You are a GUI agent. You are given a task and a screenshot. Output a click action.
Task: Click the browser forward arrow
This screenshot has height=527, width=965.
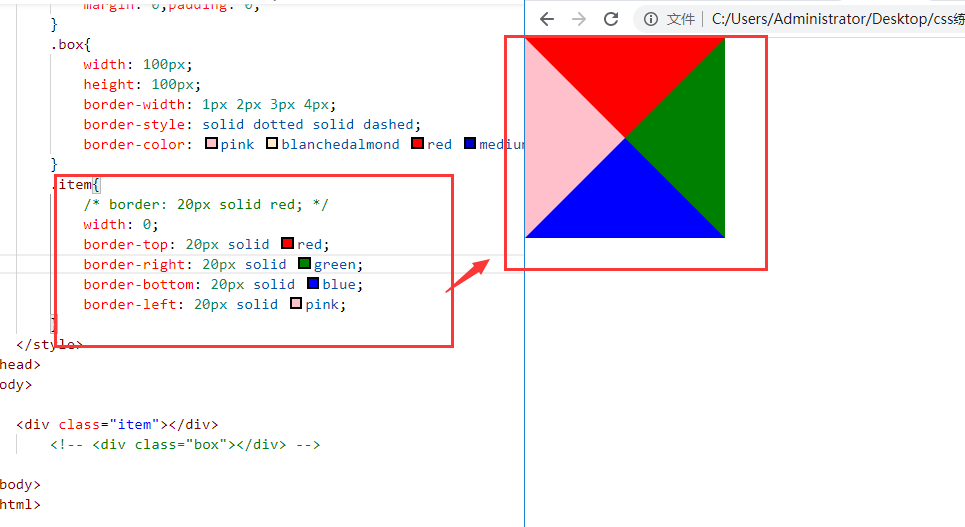coord(579,19)
